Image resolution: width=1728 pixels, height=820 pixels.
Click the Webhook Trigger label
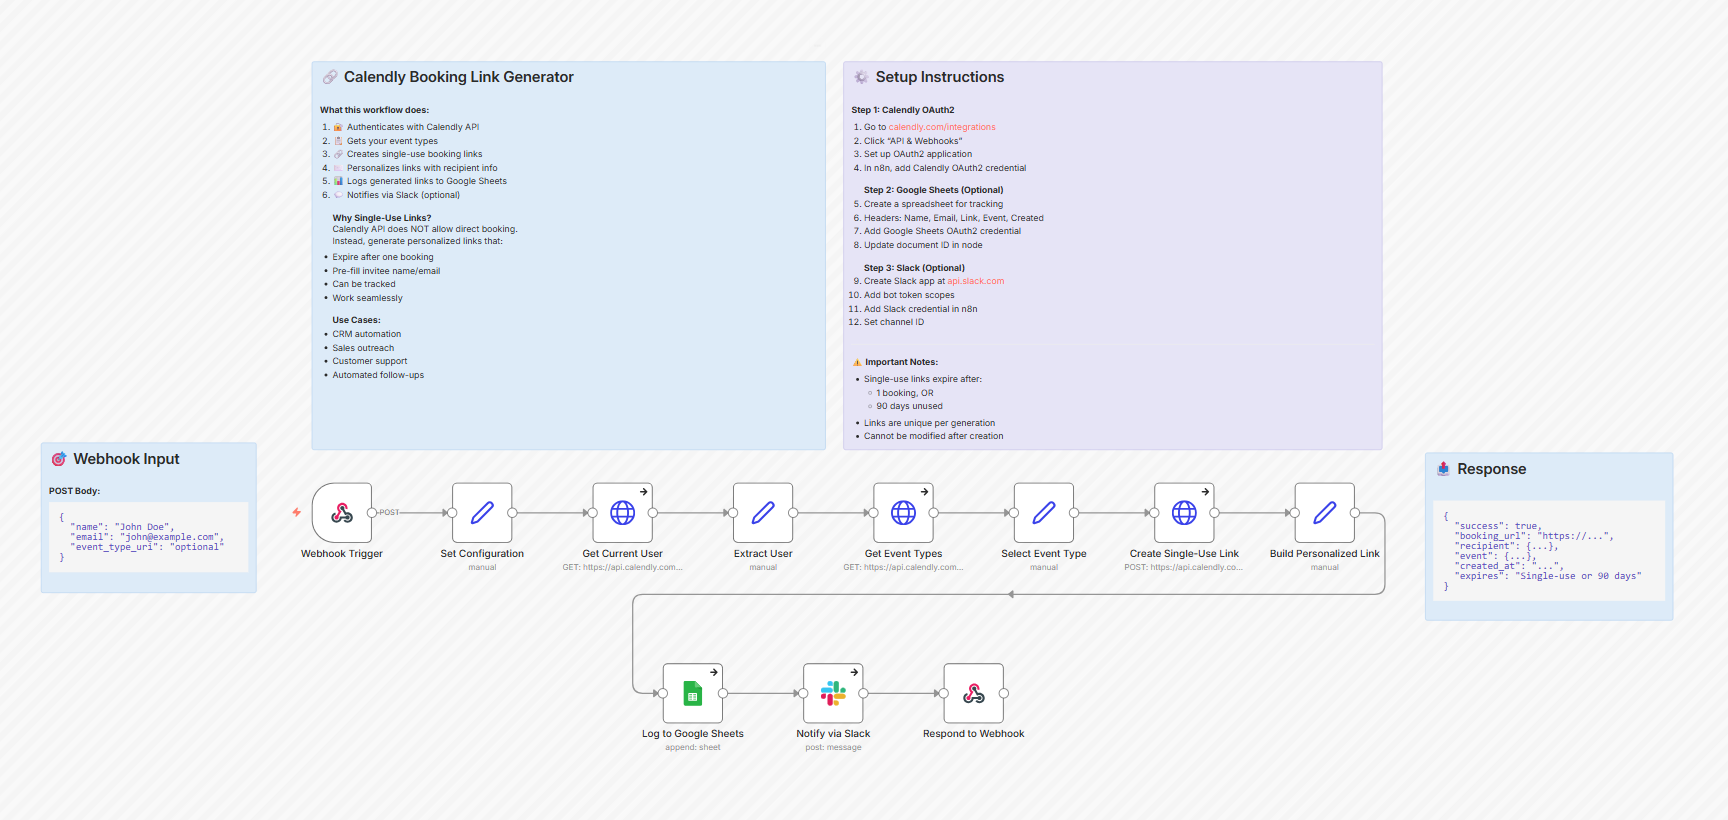pos(342,554)
